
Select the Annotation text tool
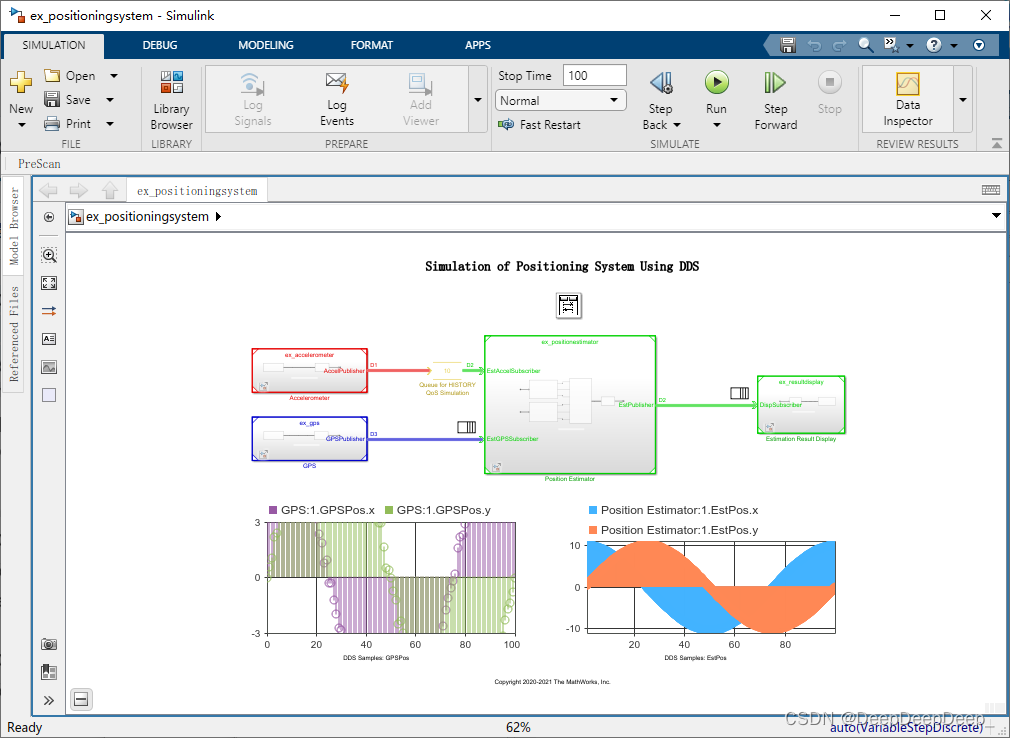pos(49,339)
